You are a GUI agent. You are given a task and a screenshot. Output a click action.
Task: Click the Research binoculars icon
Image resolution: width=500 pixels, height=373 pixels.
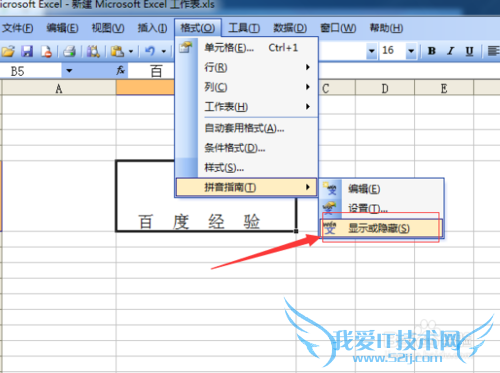93,51
